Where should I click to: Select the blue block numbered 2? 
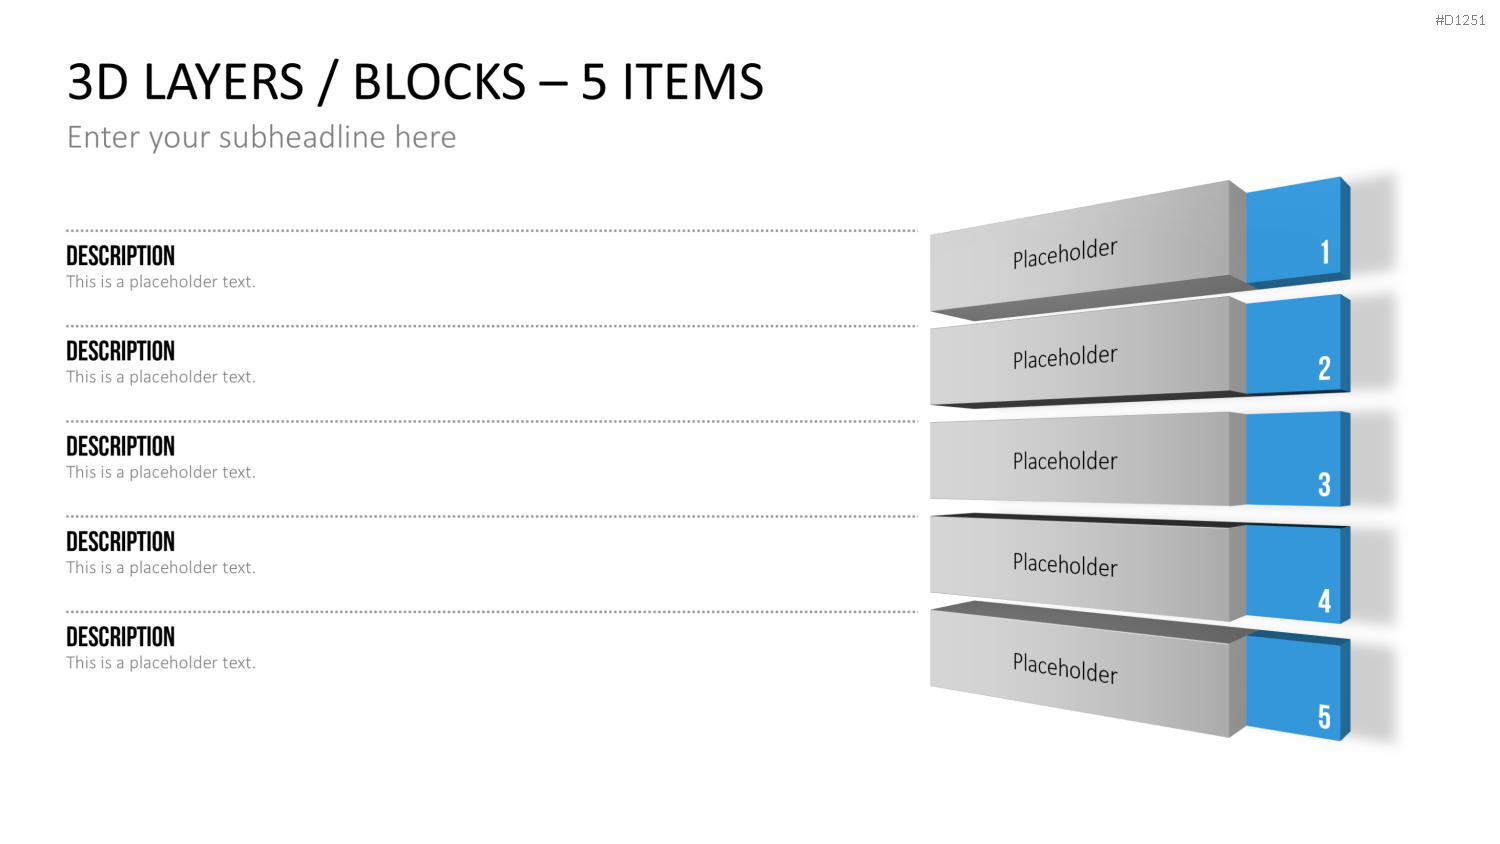coord(1297,344)
